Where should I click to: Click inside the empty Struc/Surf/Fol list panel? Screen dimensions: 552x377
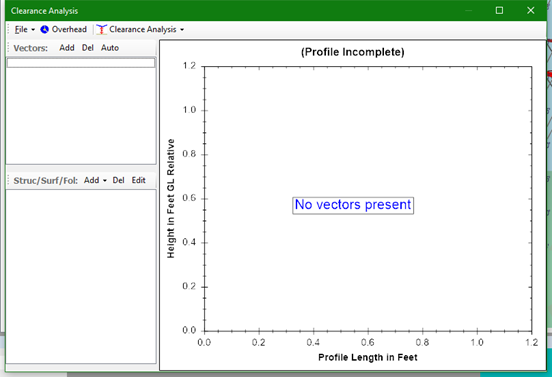[81, 277]
